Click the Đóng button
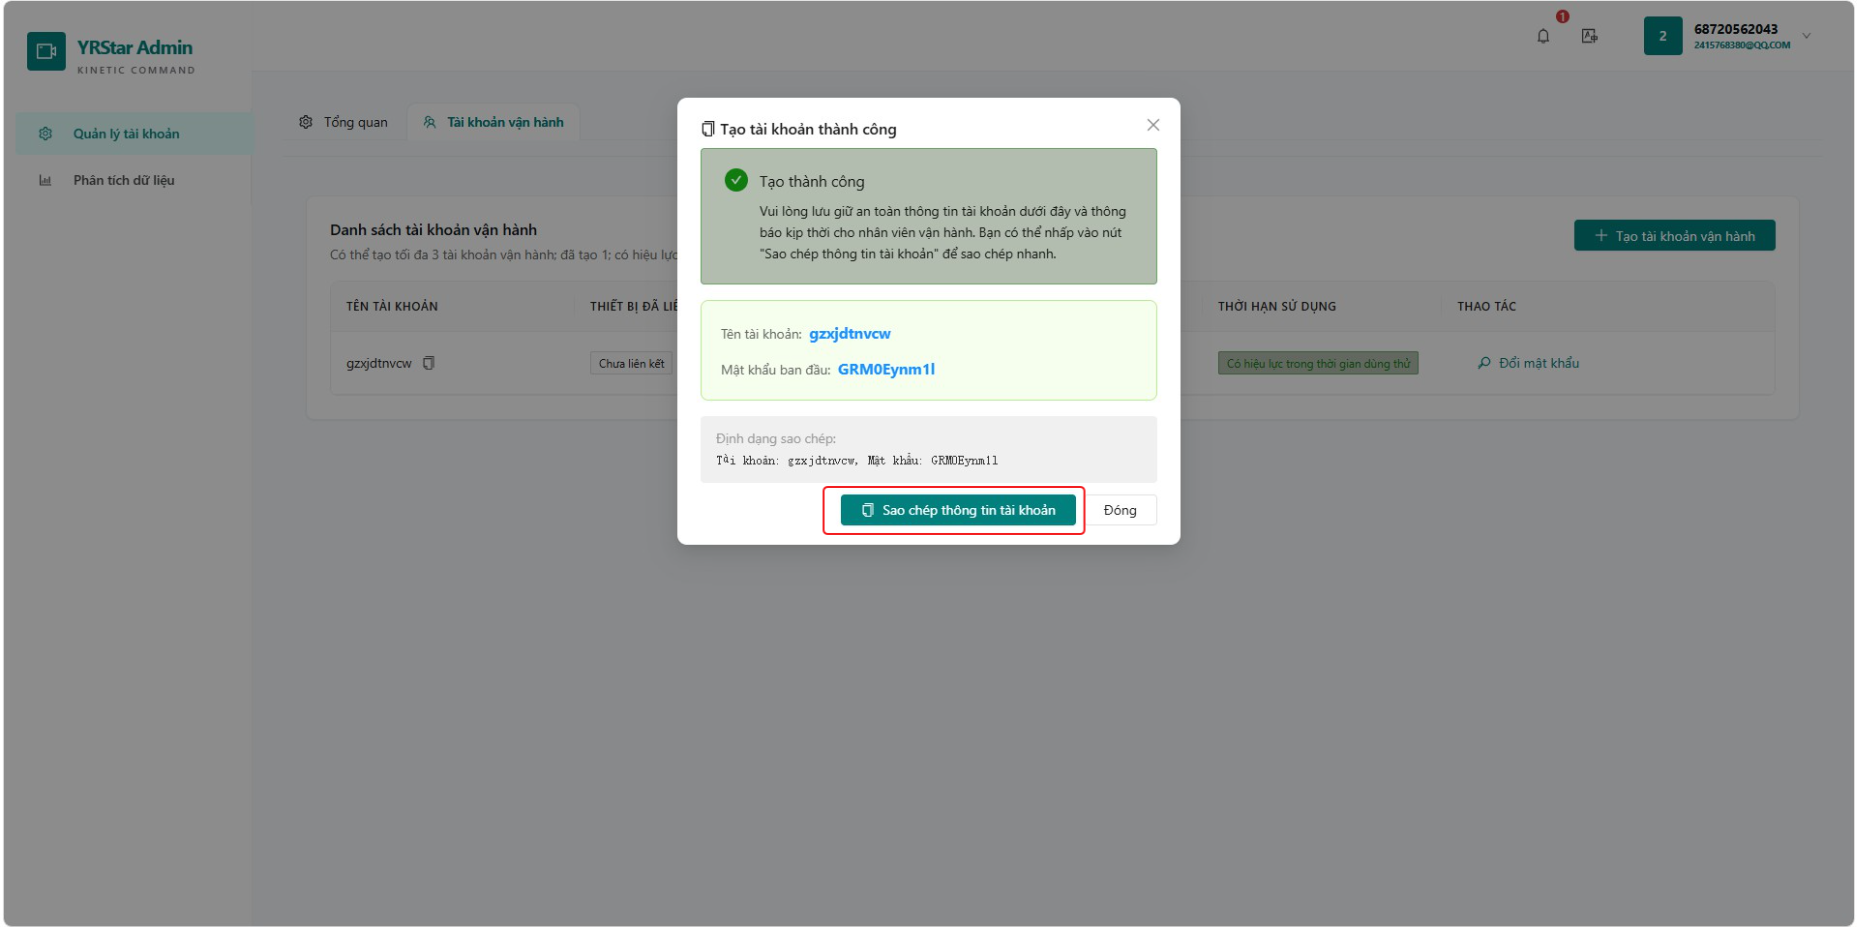The width and height of the screenshot is (1857, 927). (1120, 510)
